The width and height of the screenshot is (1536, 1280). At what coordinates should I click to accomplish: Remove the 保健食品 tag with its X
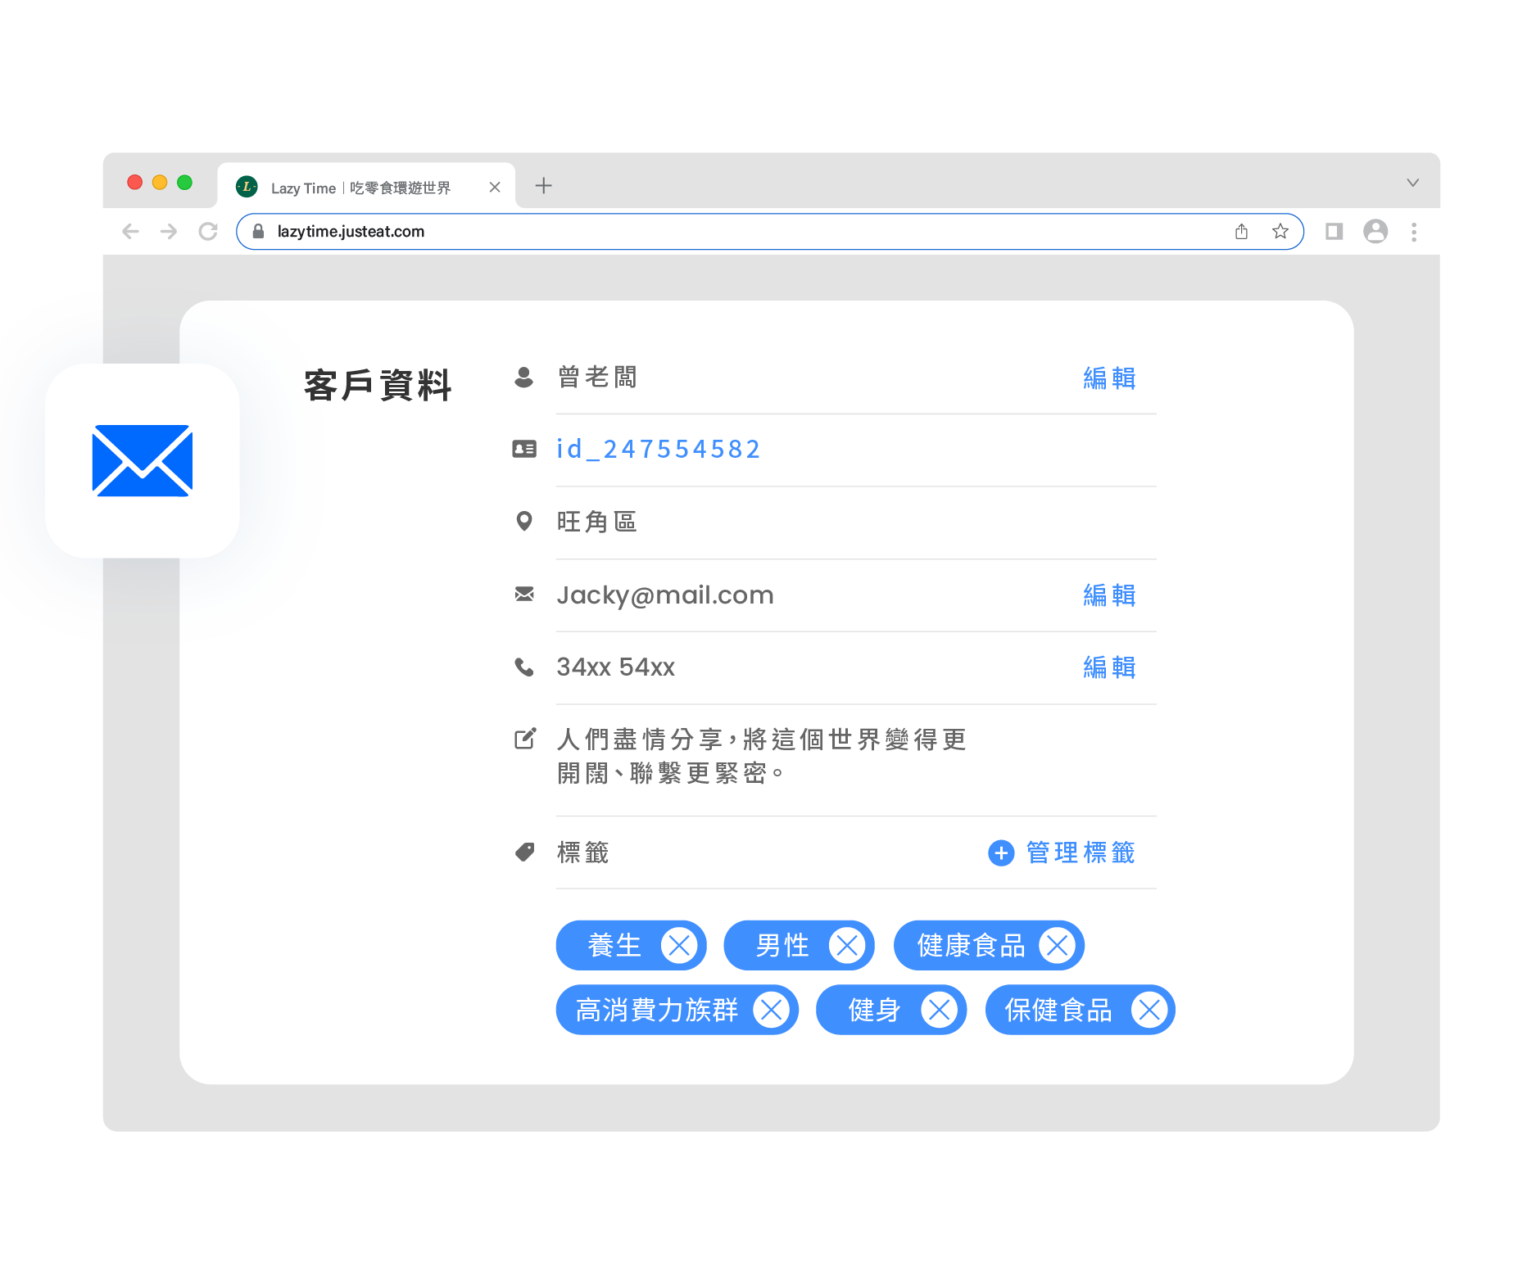(x=1149, y=1010)
